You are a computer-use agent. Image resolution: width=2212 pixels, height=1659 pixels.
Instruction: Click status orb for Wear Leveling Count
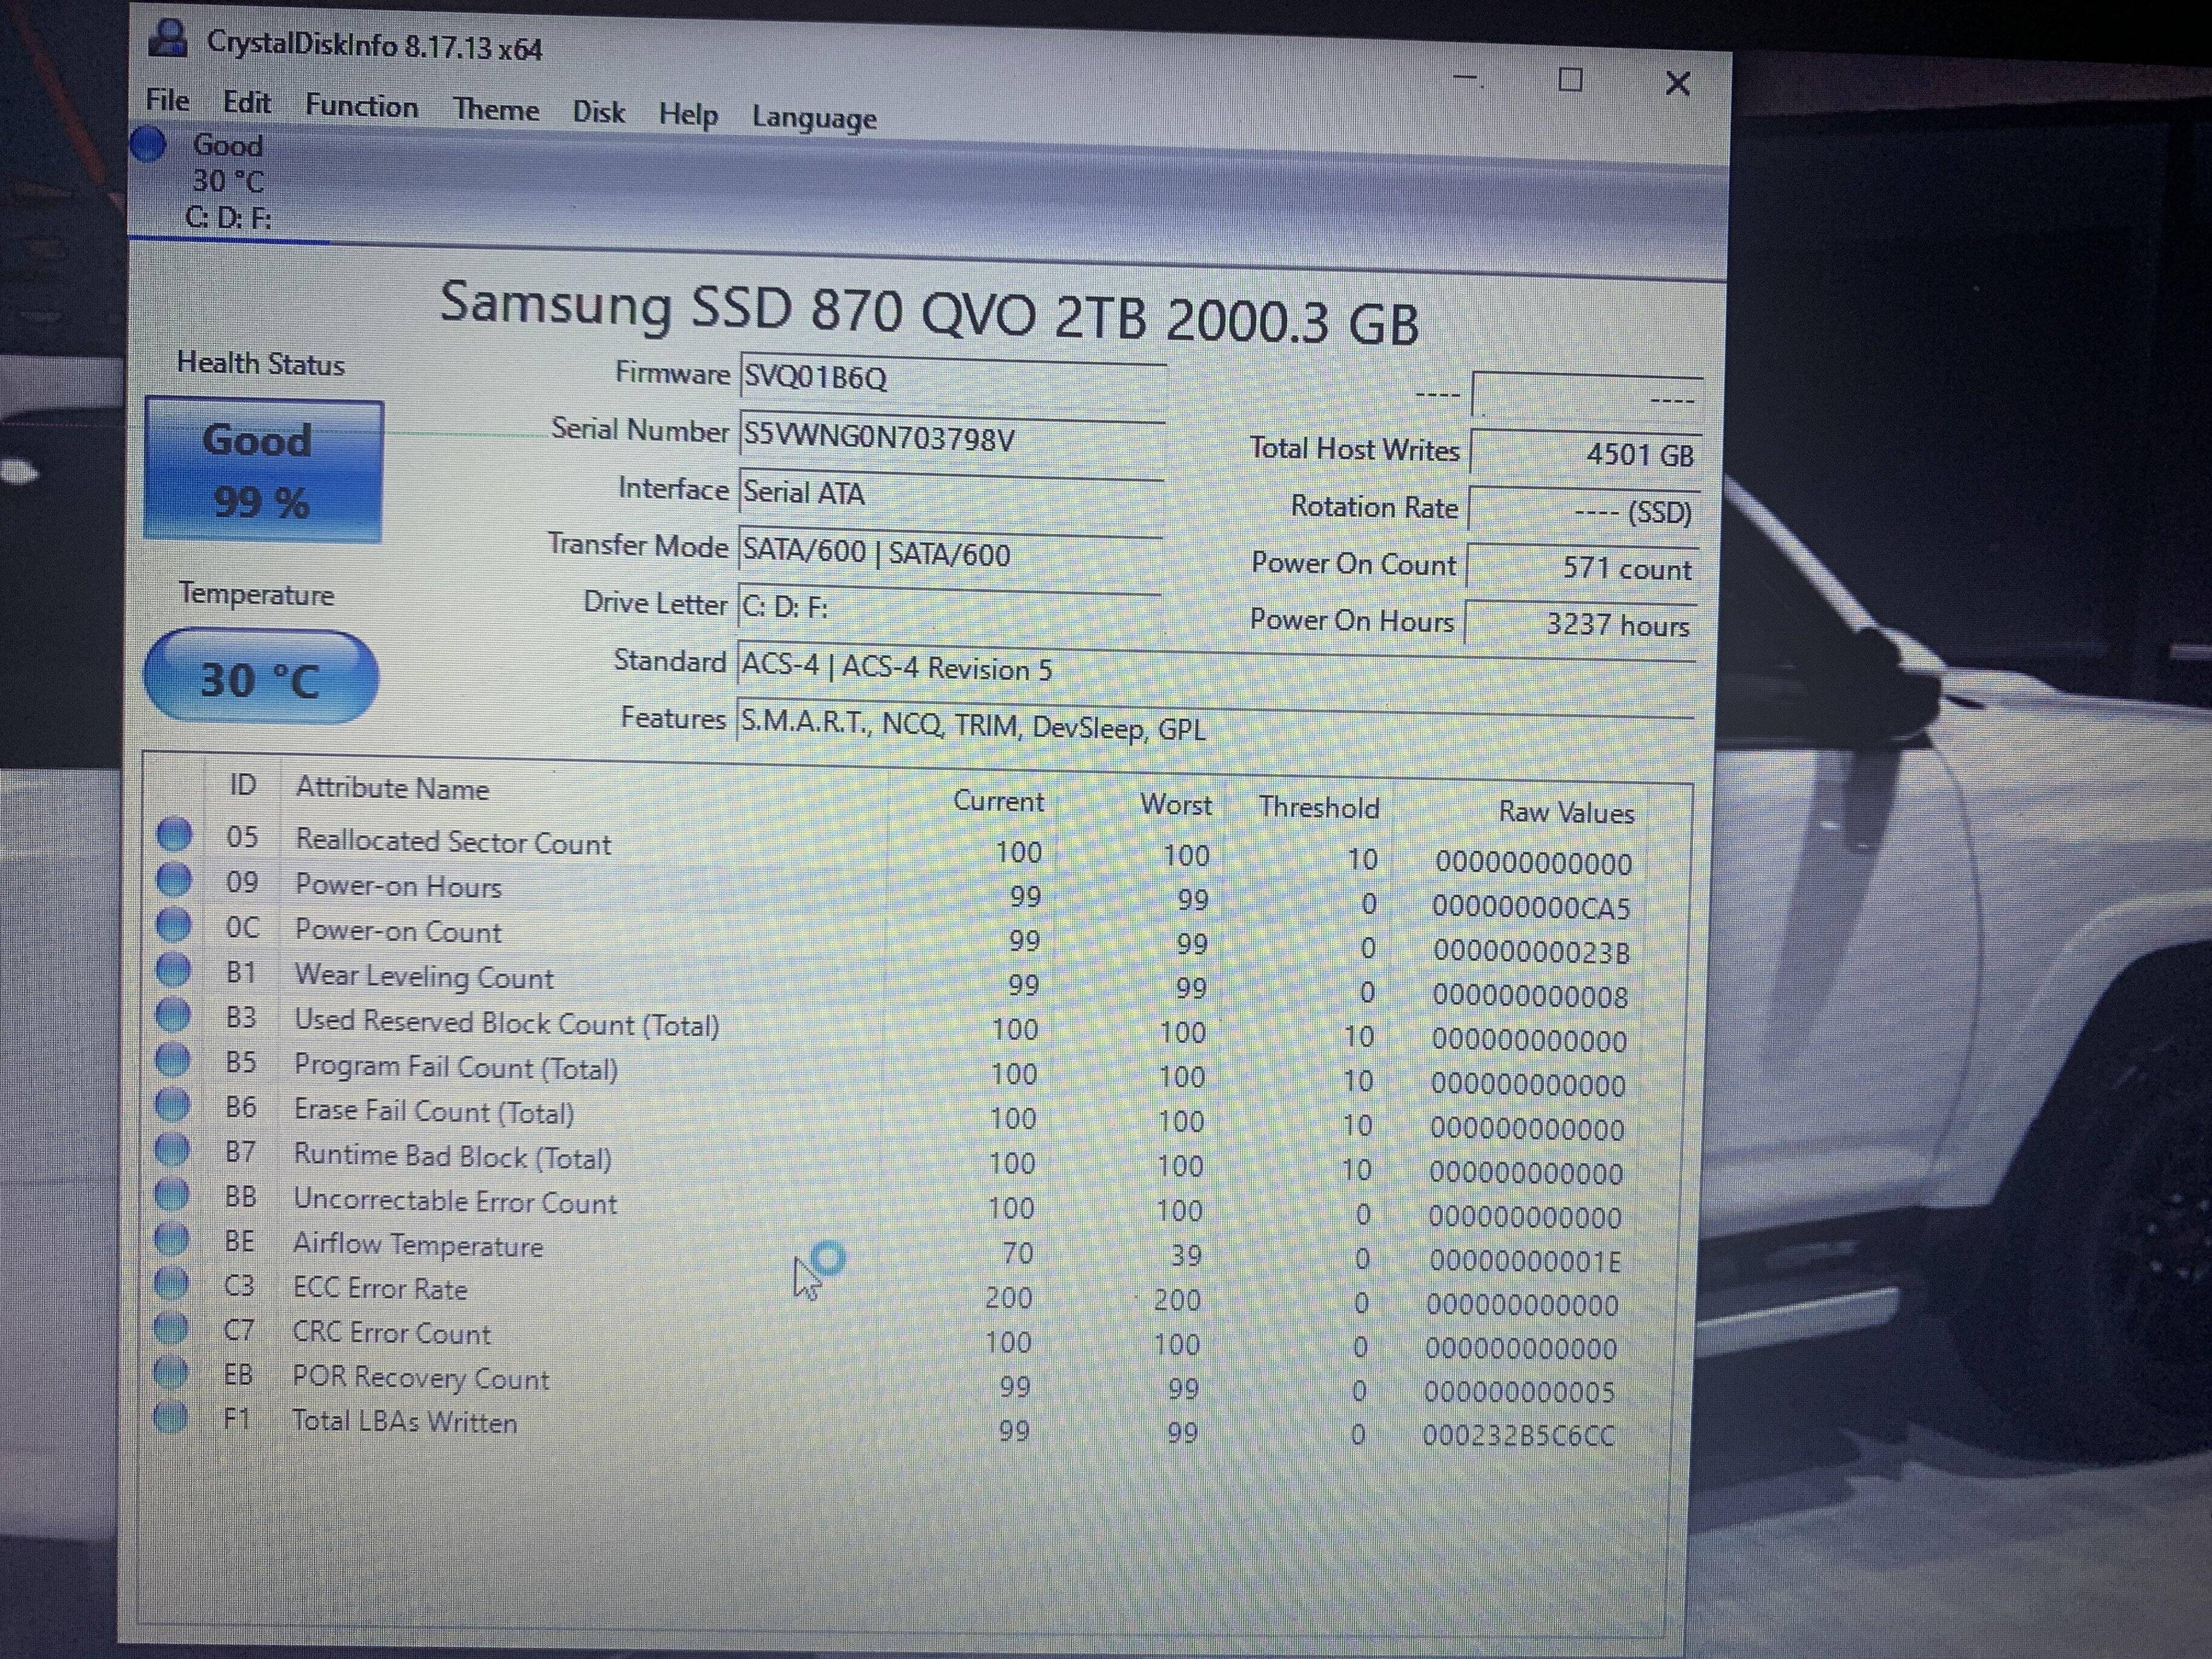[173, 970]
